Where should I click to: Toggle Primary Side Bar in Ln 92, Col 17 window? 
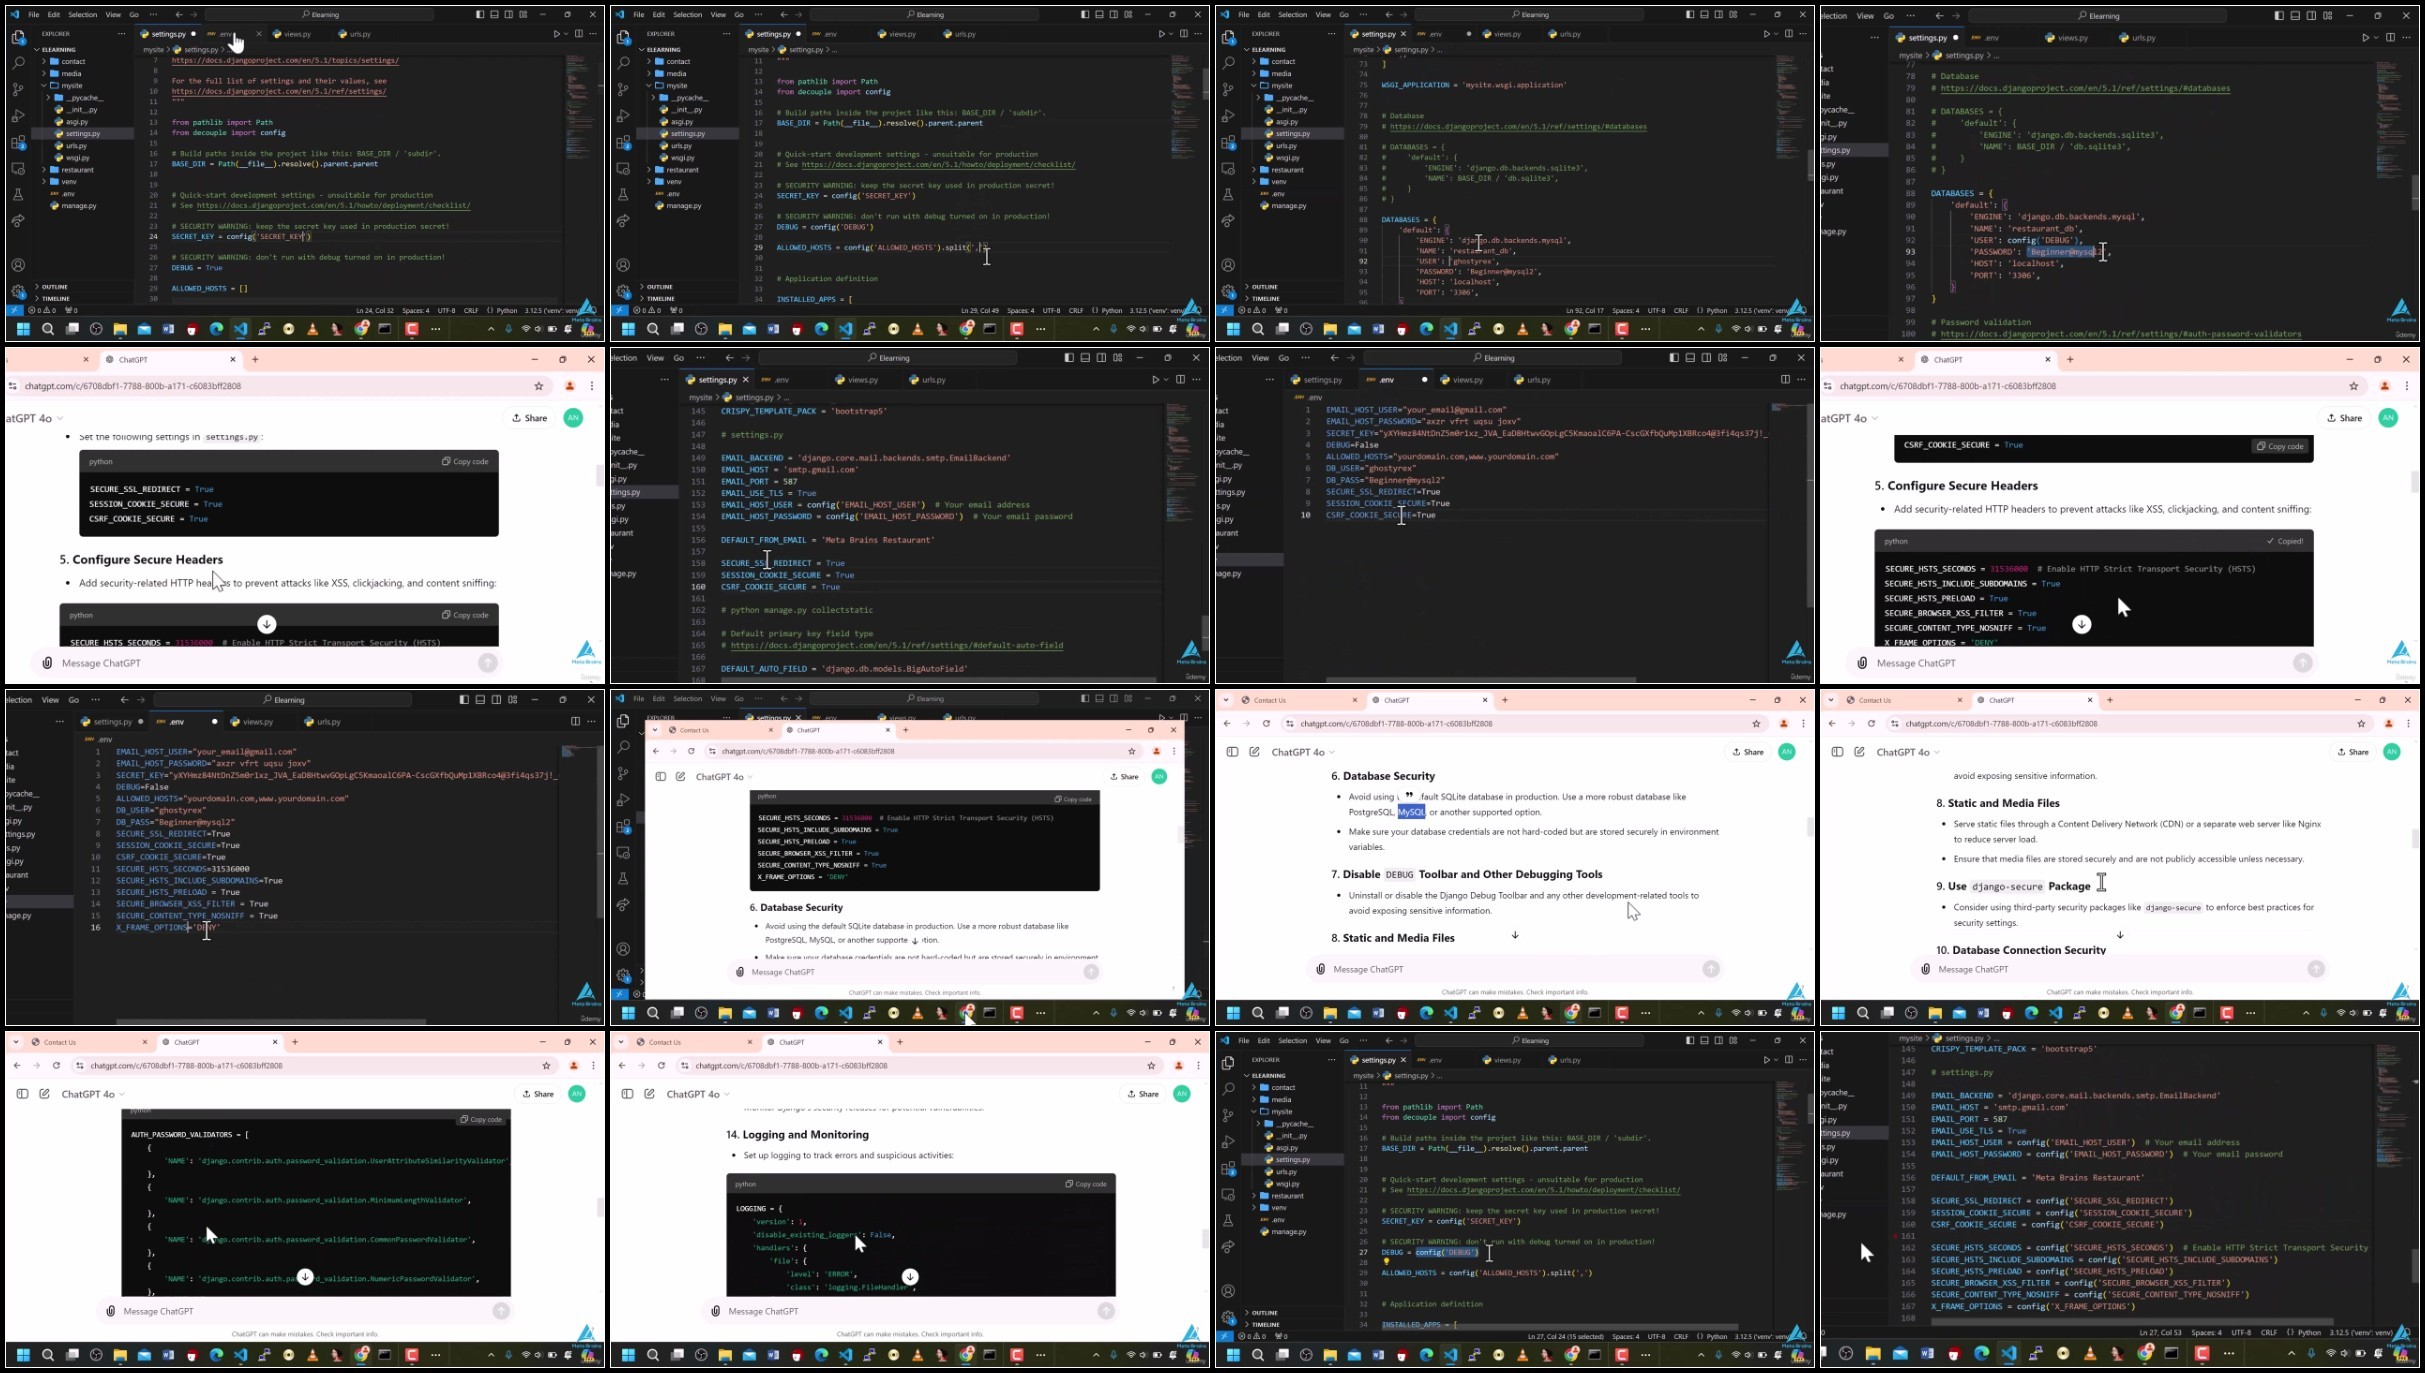1690,15
